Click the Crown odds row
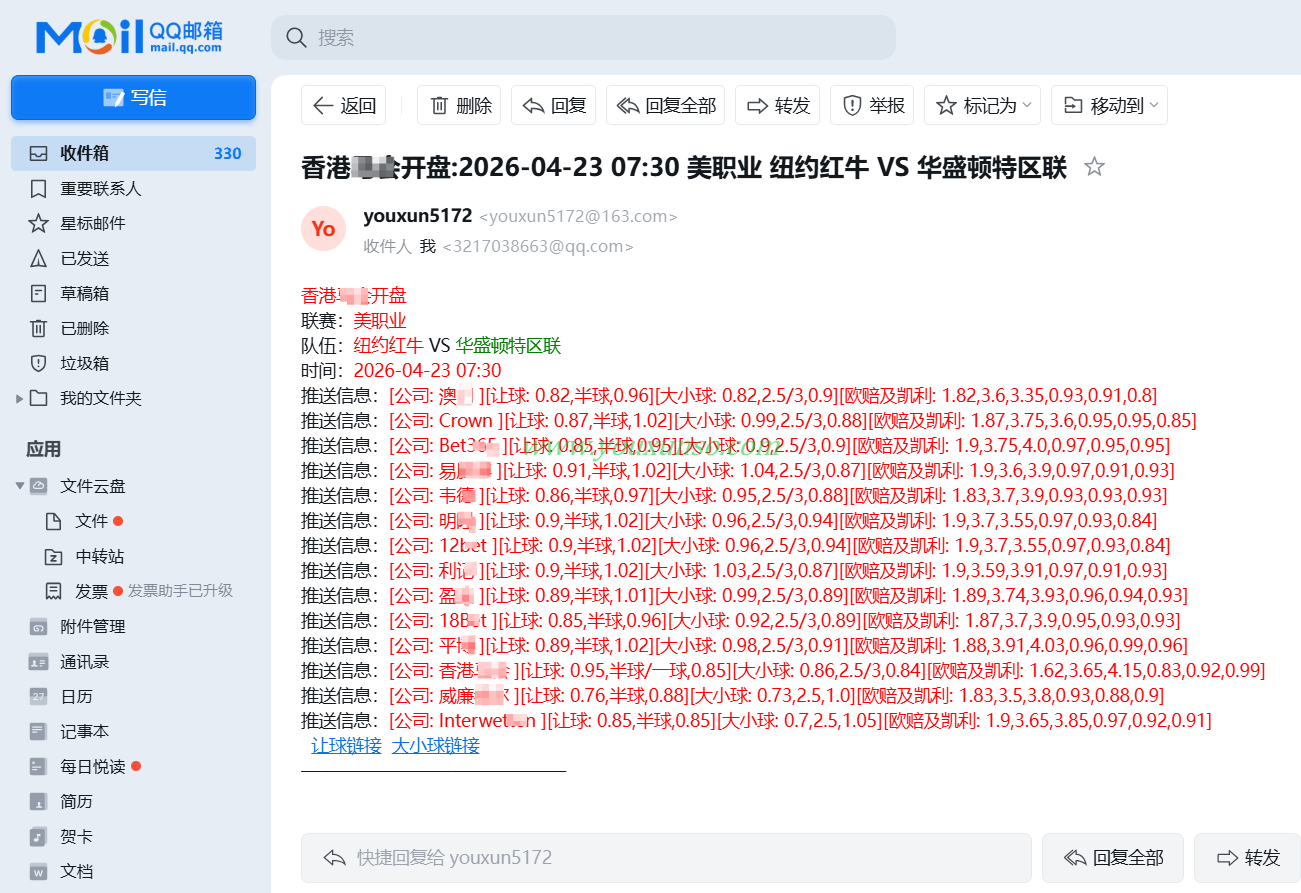1301x893 pixels. tap(749, 420)
